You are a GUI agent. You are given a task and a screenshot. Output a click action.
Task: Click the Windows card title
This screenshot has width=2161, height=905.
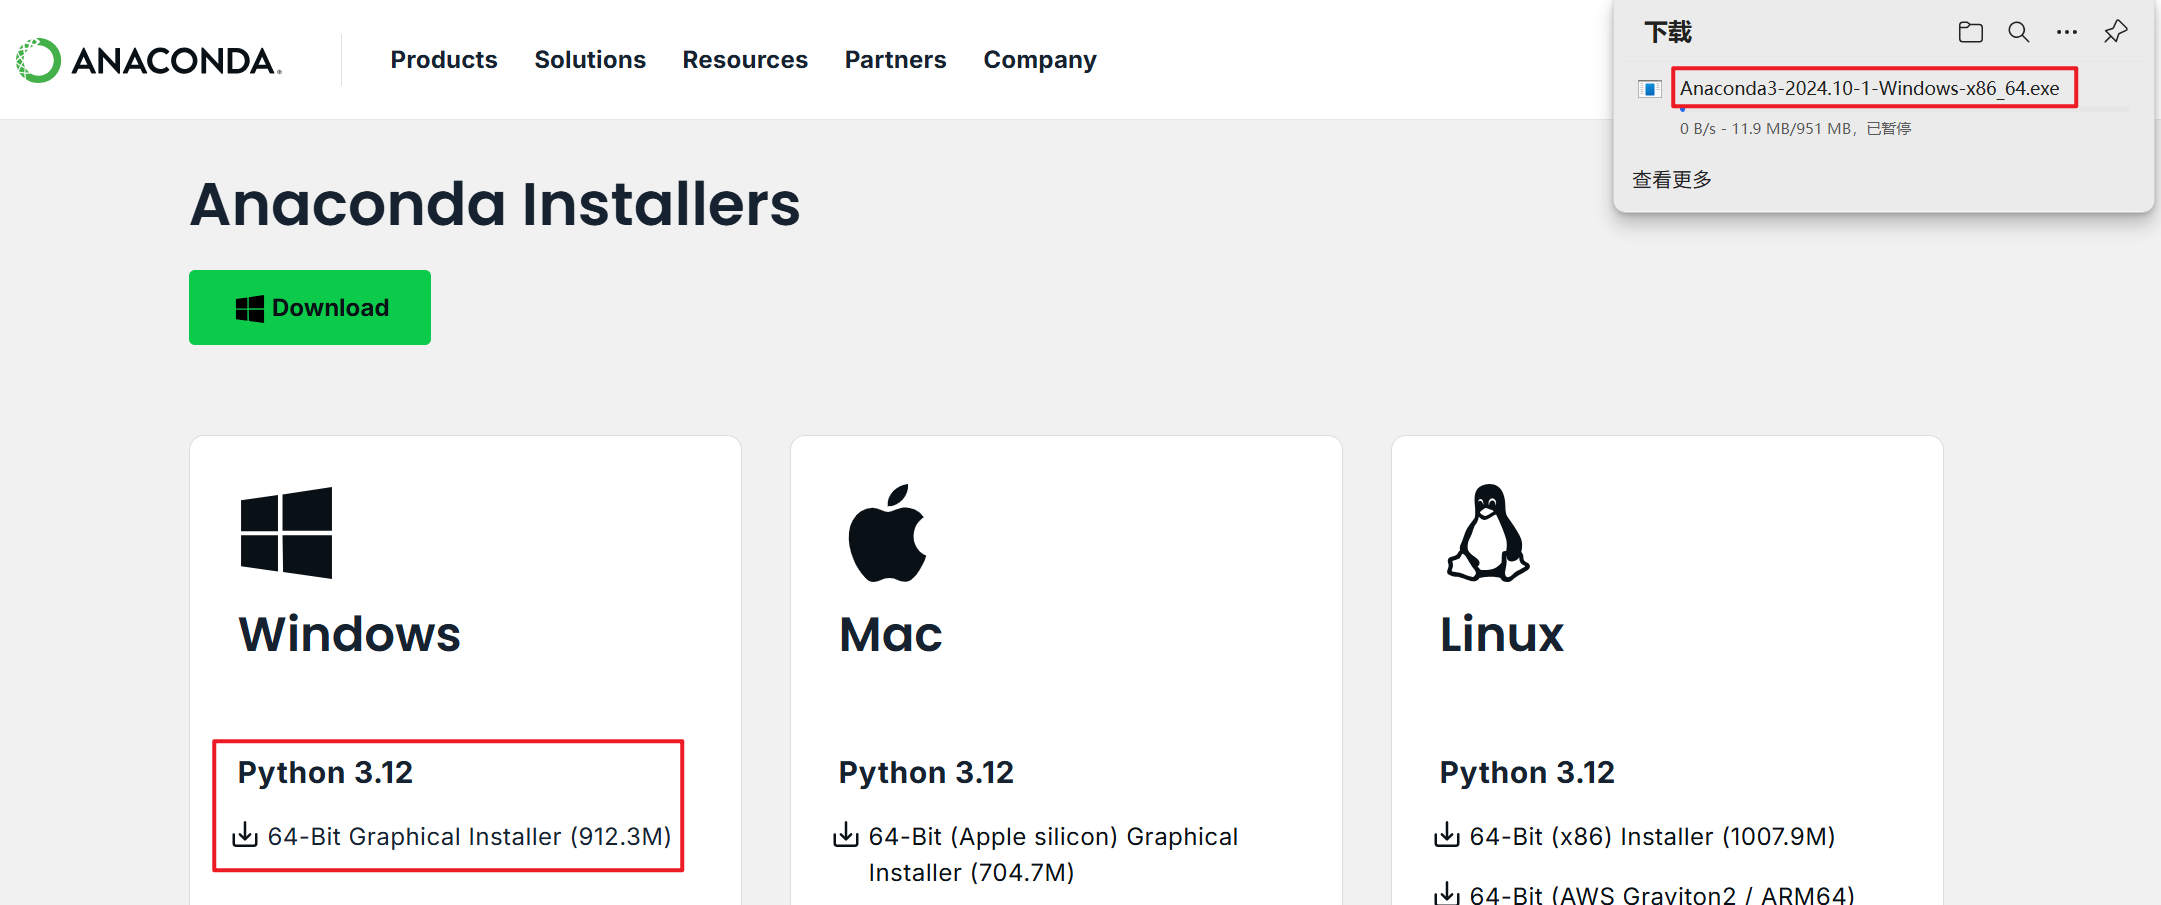[x=349, y=634]
